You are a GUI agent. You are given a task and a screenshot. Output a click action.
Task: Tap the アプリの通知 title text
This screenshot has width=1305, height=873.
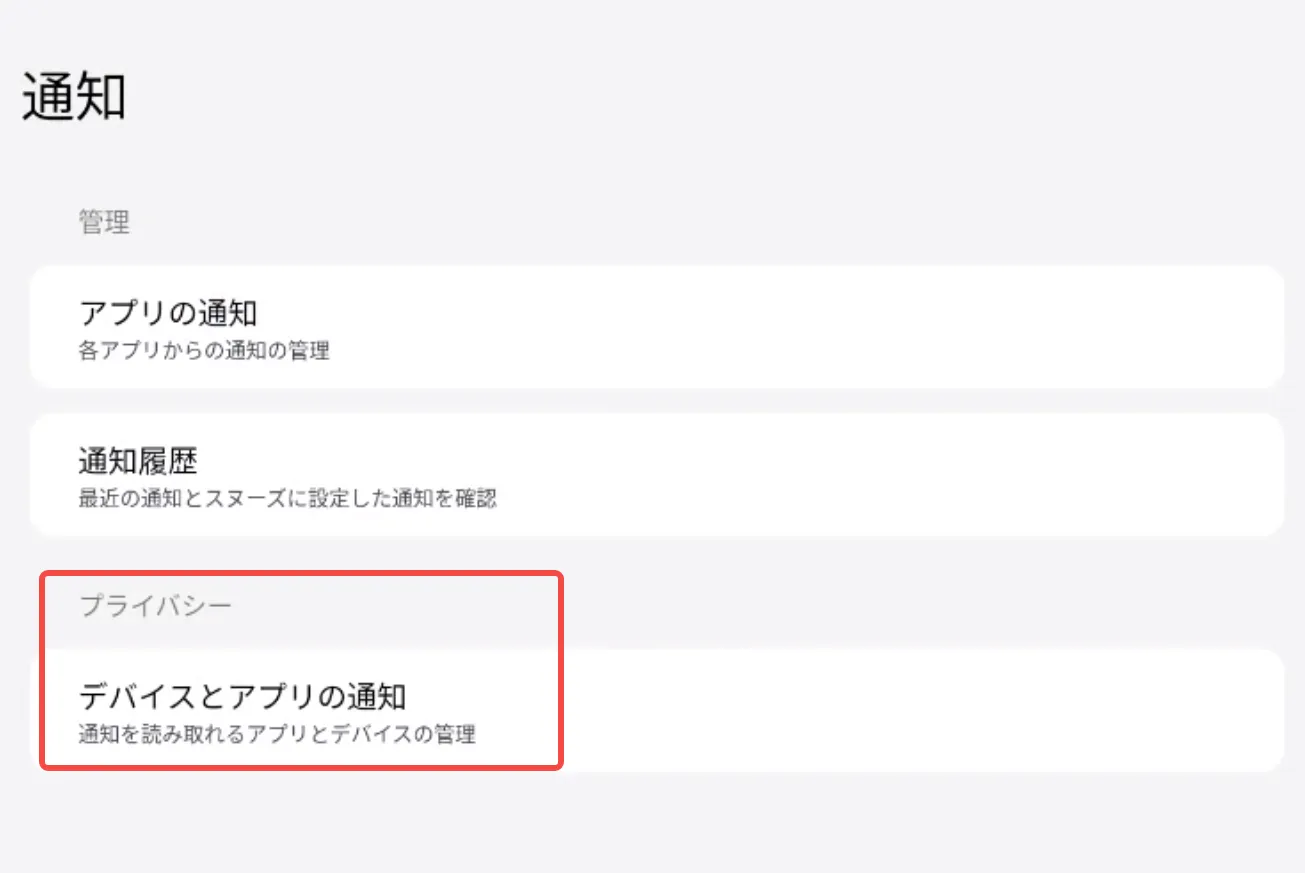[168, 313]
